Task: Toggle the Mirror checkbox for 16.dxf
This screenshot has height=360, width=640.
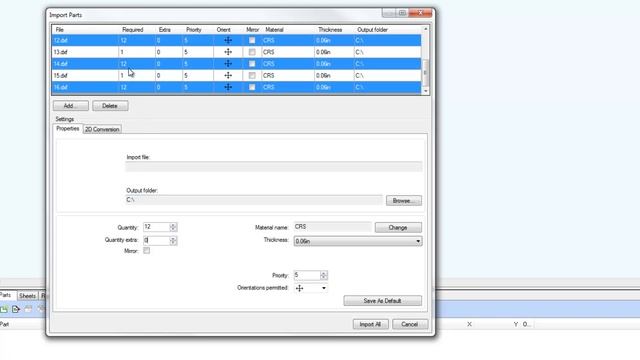Action: pos(252,87)
